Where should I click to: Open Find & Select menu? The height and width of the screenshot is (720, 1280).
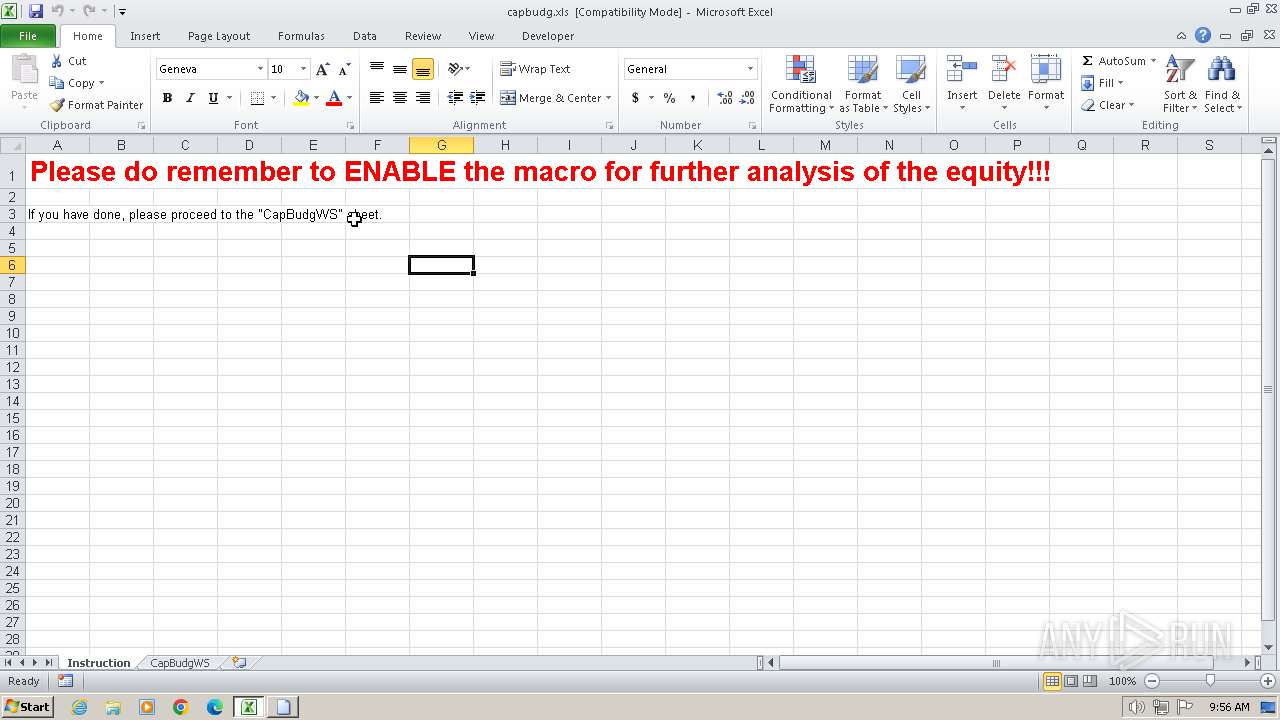(1222, 84)
